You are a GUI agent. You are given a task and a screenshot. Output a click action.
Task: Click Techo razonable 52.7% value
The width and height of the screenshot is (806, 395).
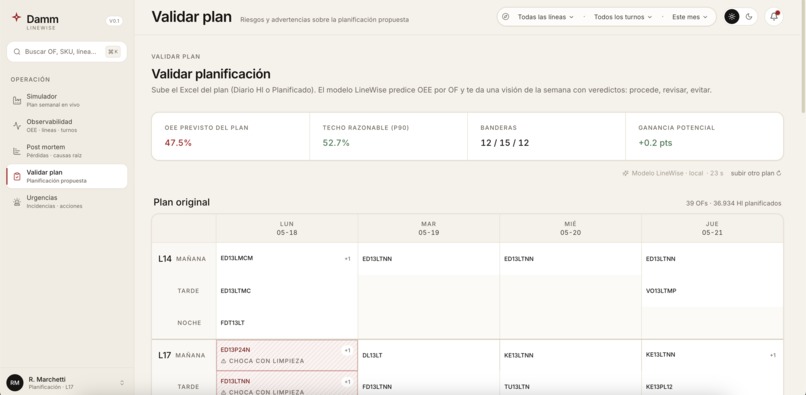(x=336, y=143)
